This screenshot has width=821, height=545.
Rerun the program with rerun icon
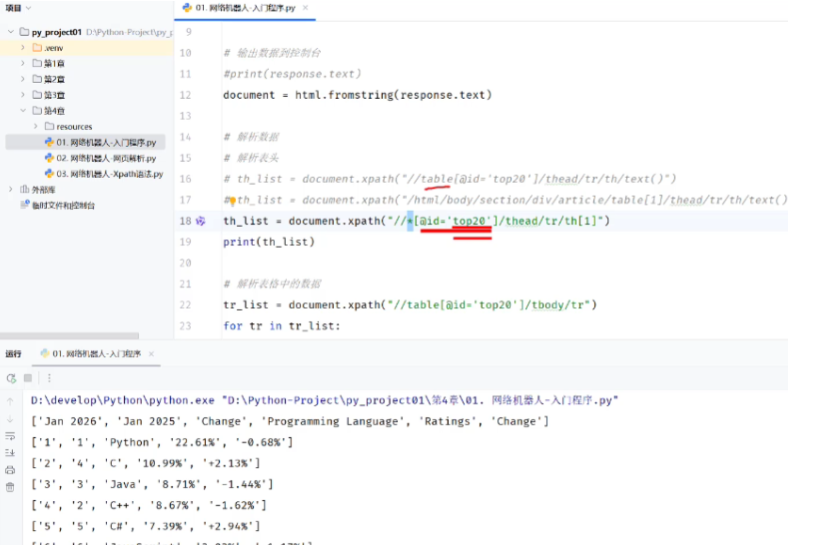(11, 378)
